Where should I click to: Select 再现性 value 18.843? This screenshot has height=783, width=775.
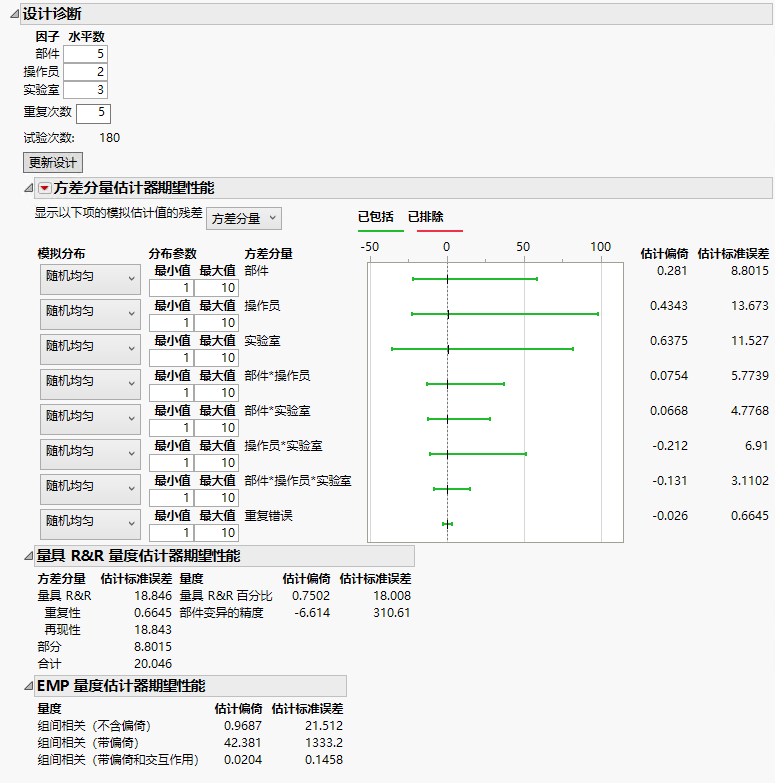click(x=153, y=630)
